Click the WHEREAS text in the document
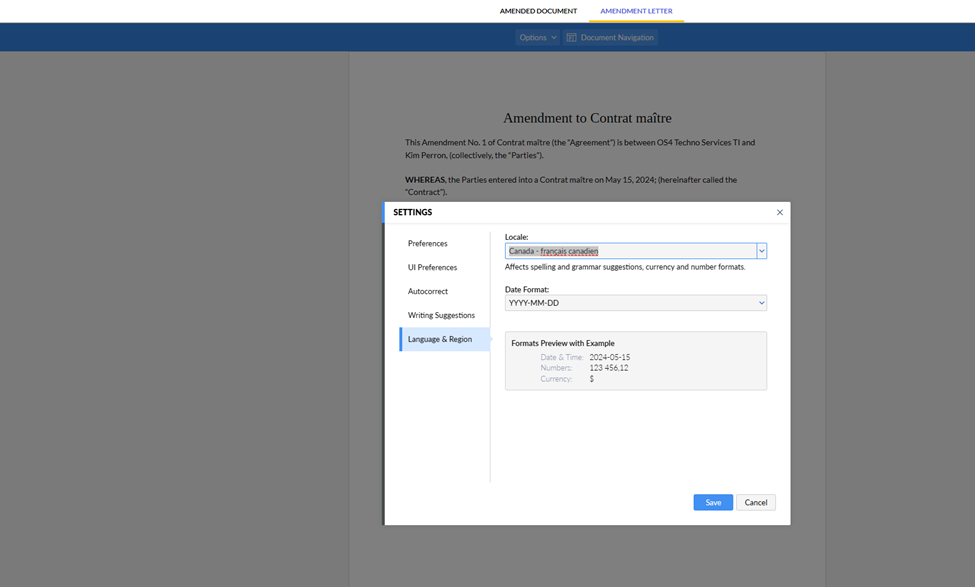 click(x=425, y=180)
